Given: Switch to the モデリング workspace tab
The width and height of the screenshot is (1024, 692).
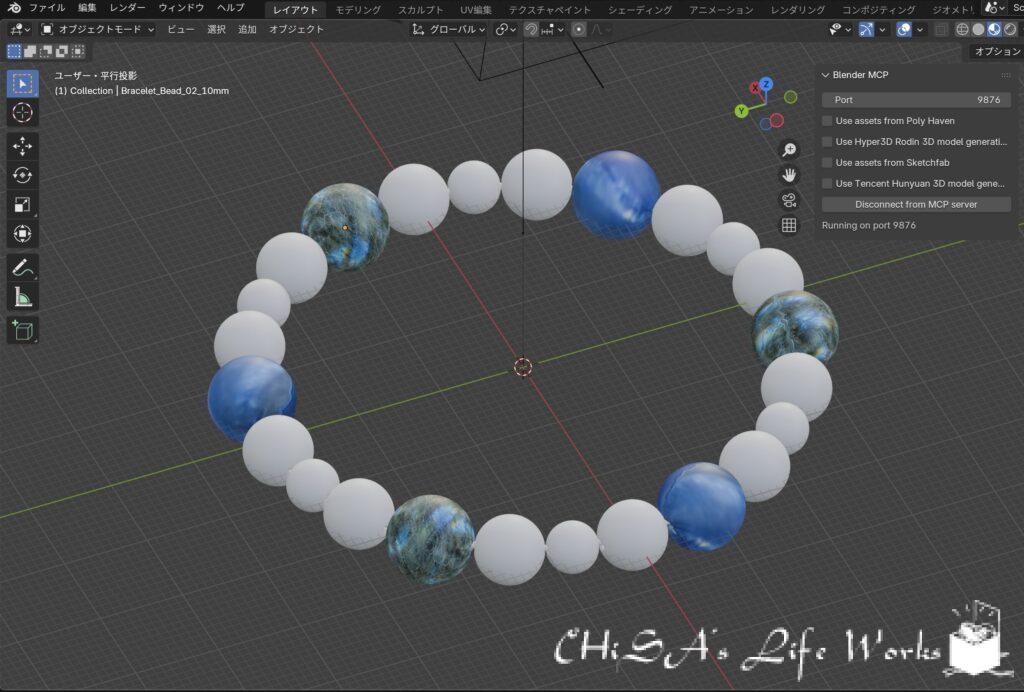Looking at the screenshot, I should (358, 10).
